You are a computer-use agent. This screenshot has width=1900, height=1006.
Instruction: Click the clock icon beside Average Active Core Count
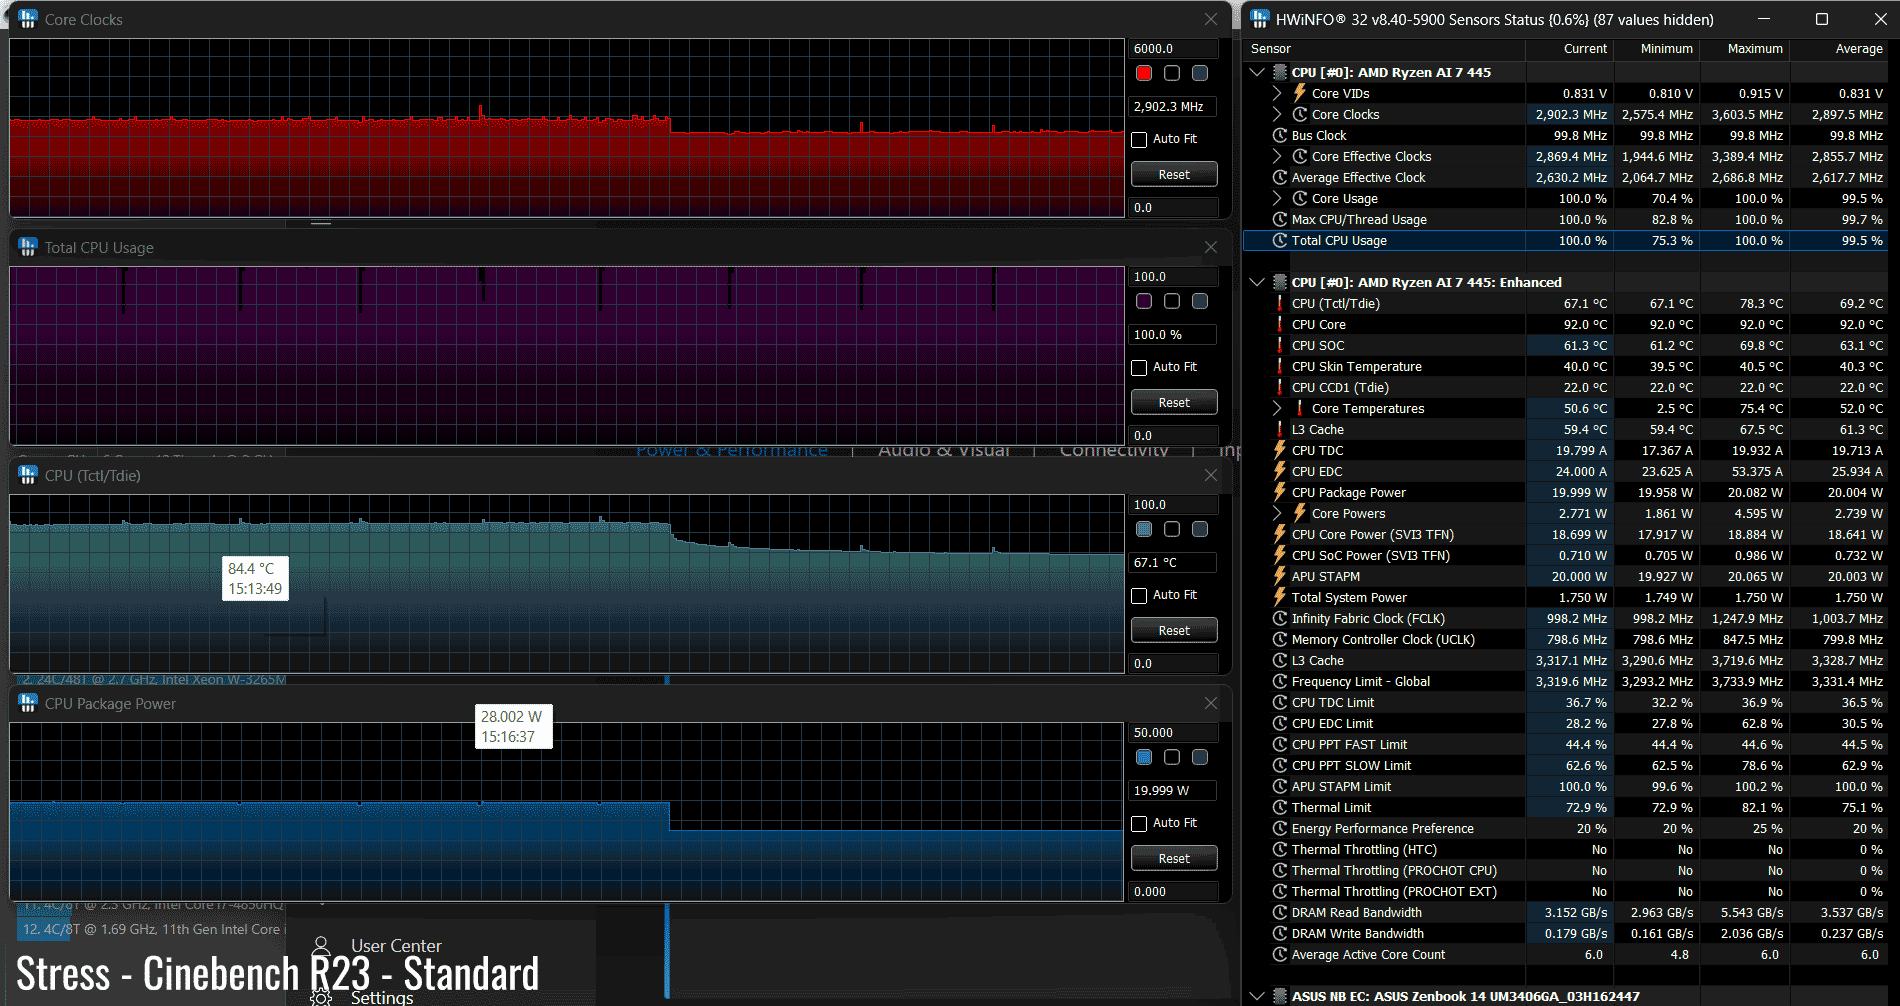pyautogui.click(x=1279, y=954)
